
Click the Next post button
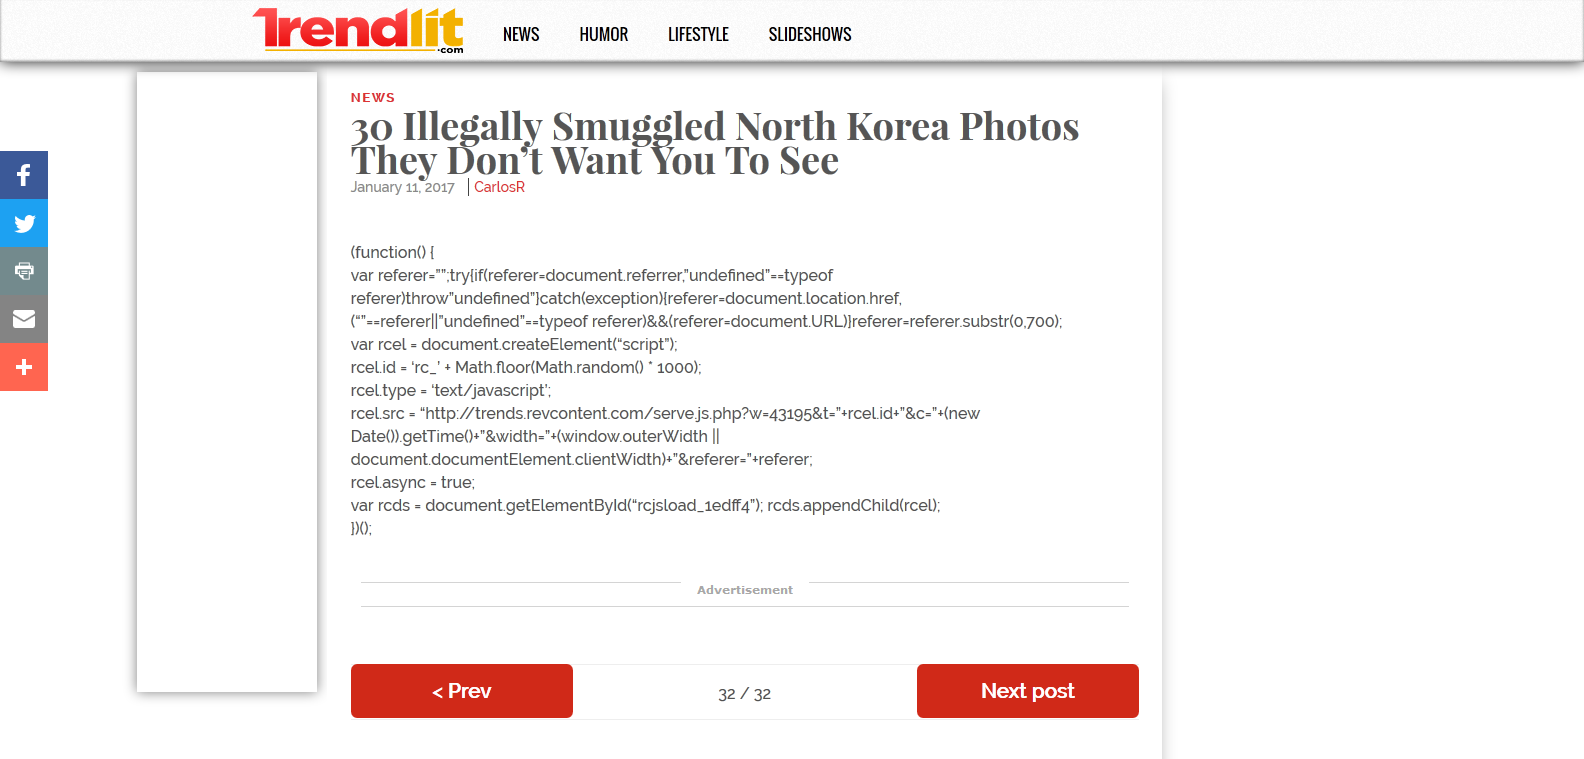pos(1028,691)
